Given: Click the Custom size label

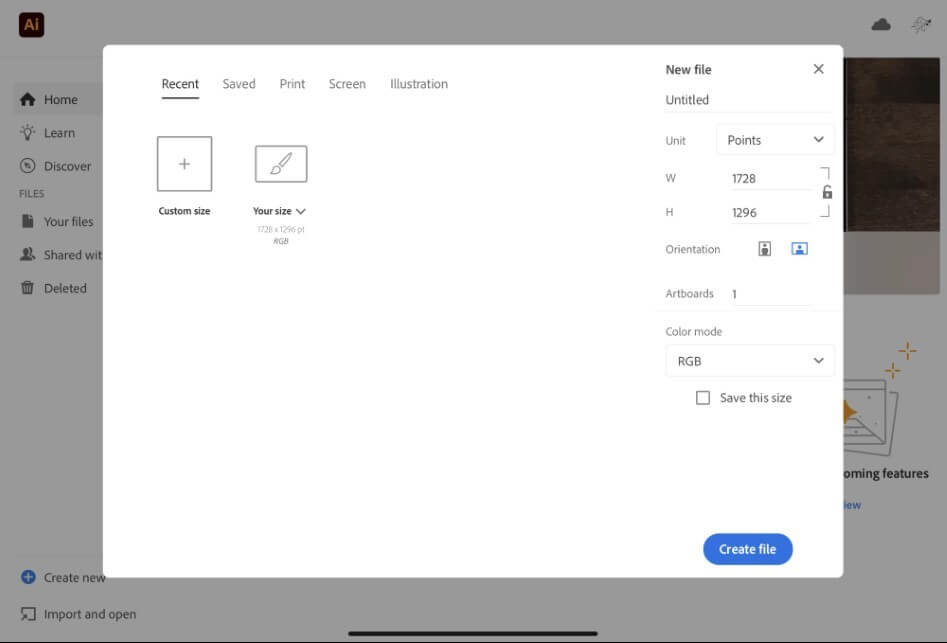Looking at the screenshot, I should (184, 211).
